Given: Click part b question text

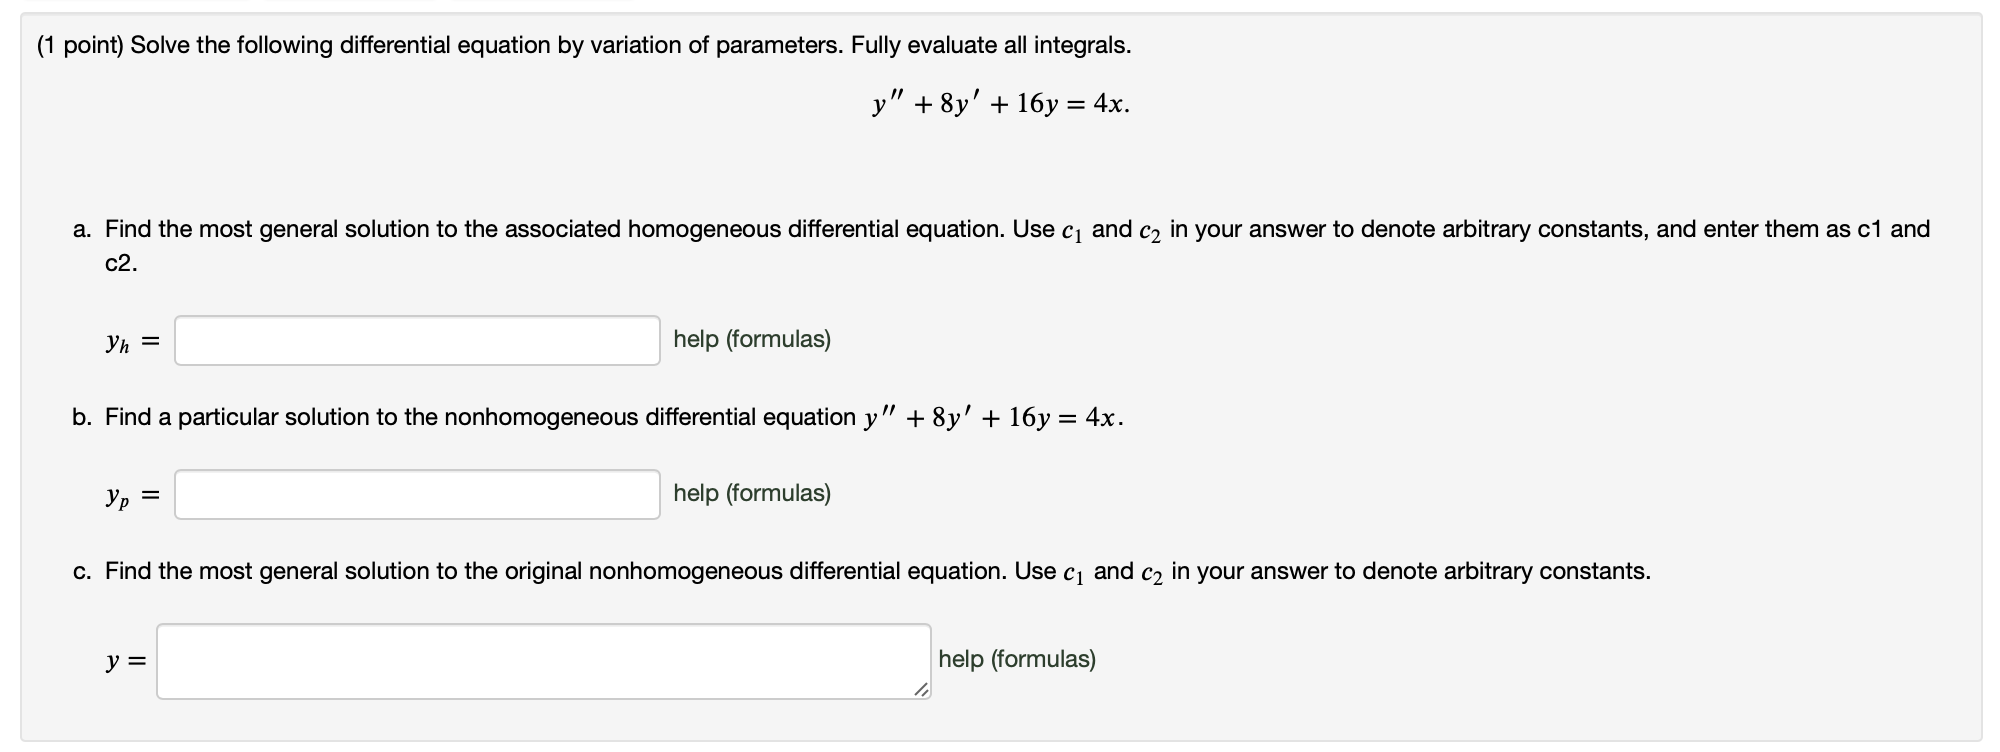Looking at the screenshot, I should click(x=598, y=416).
